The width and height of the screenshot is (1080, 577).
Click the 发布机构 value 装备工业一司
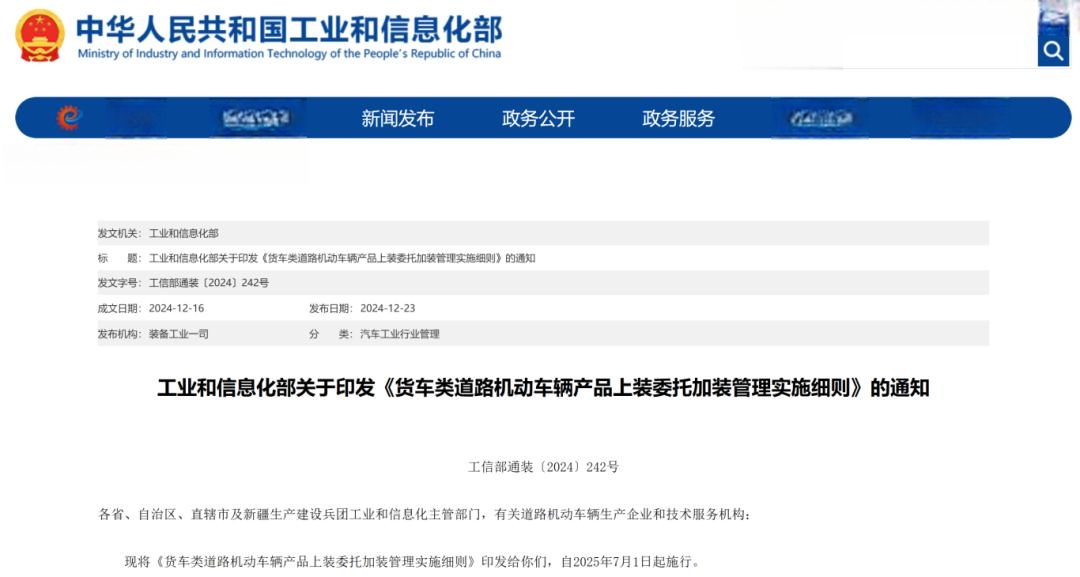[x=178, y=334]
